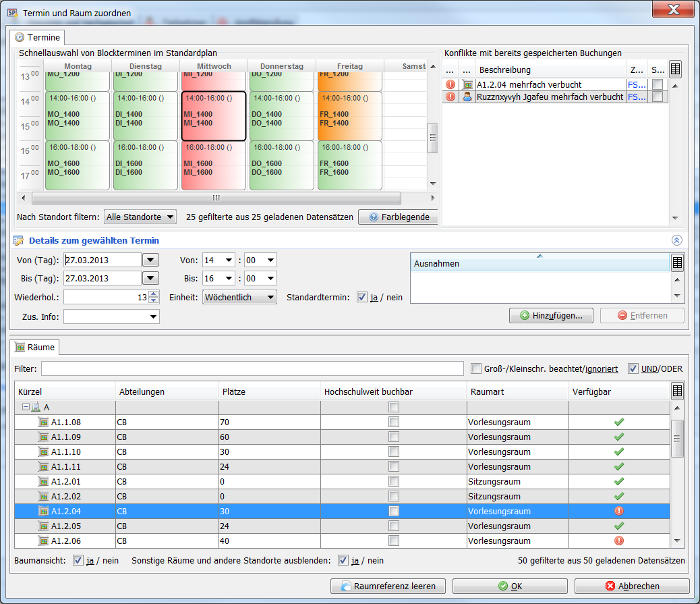Collapse the details section with double-chevron icon
700x604 pixels.
tap(676, 241)
